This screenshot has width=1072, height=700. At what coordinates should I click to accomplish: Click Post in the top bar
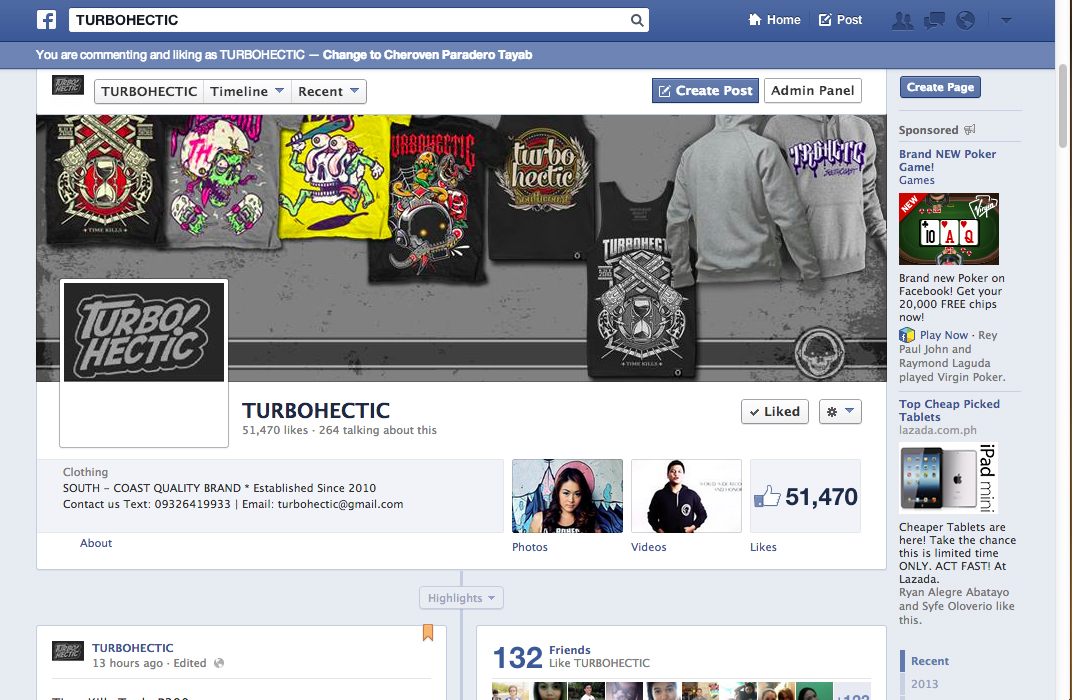click(840, 20)
